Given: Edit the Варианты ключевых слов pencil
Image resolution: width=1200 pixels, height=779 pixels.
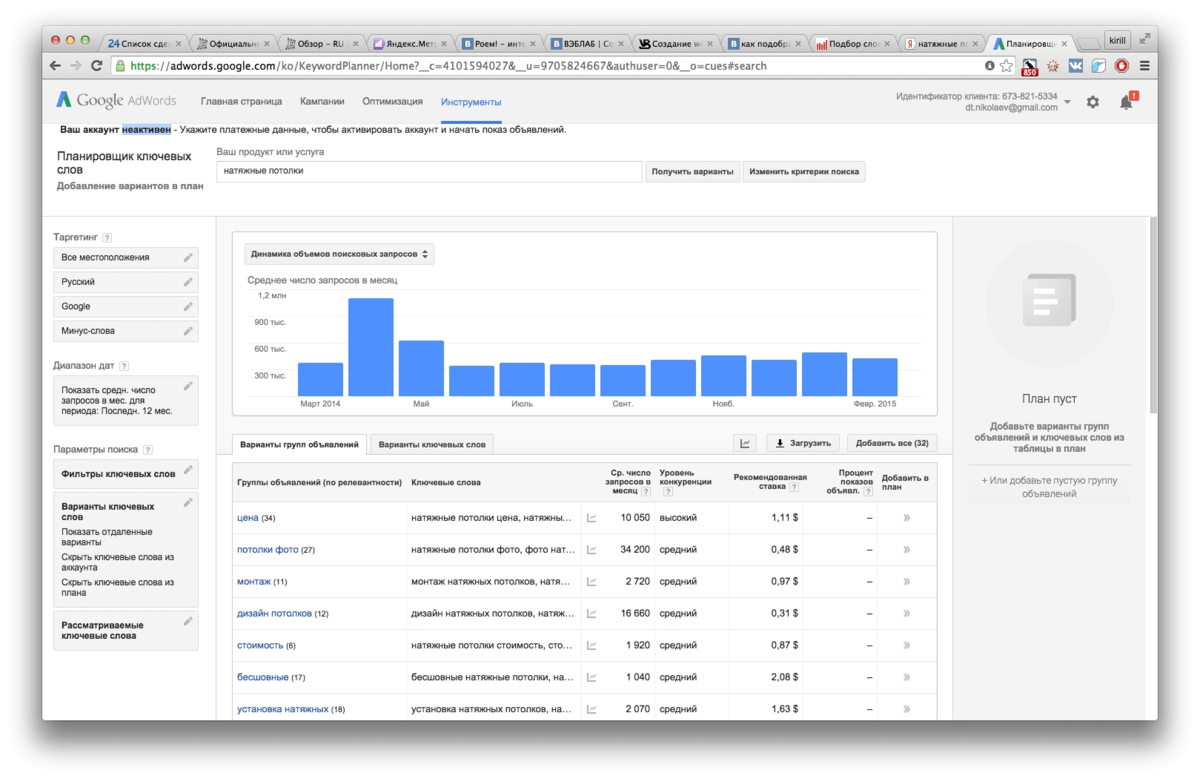Looking at the screenshot, I should (187, 503).
